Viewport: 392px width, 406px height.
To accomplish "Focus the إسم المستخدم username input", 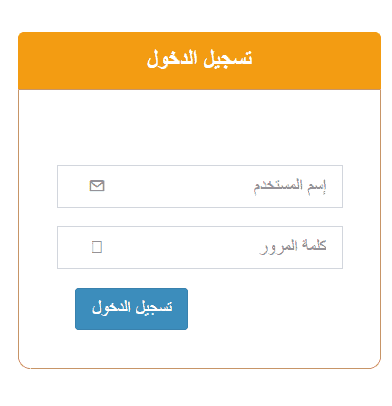I will (x=200, y=186).
